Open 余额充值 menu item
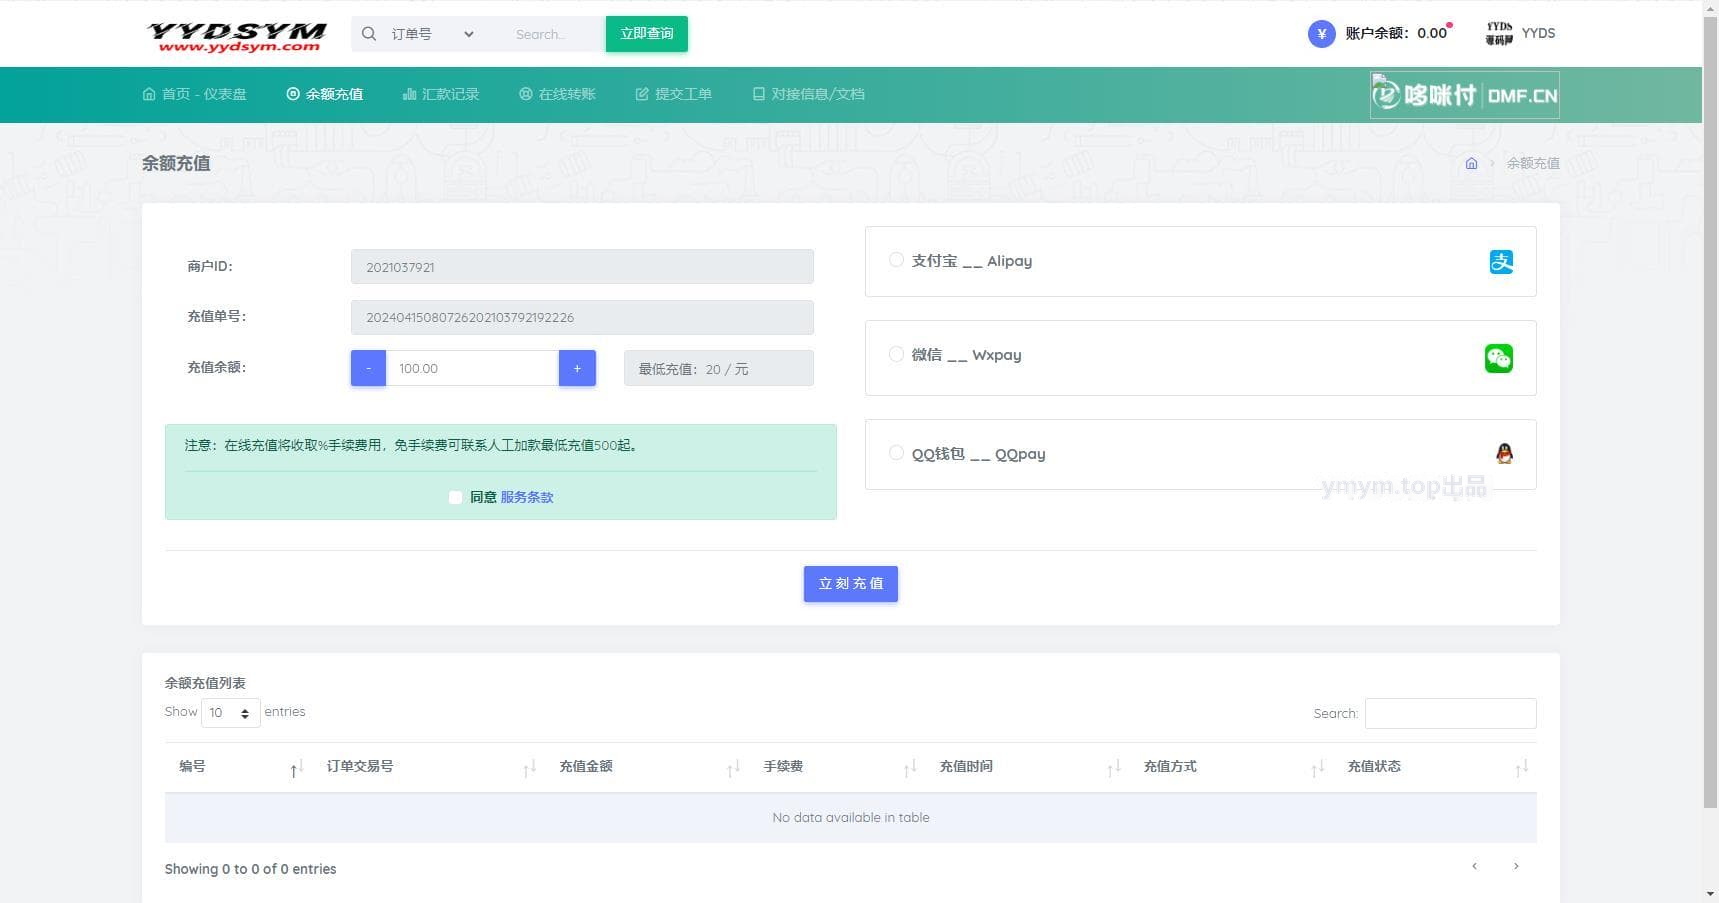The image size is (1719, 903). point(325,94)
